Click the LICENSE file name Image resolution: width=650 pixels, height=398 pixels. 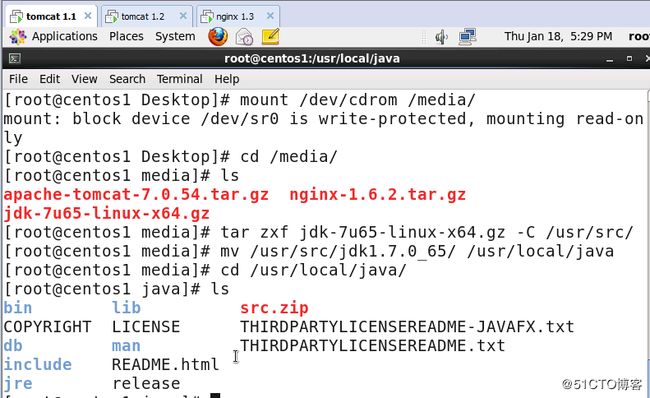pos(146,327)
